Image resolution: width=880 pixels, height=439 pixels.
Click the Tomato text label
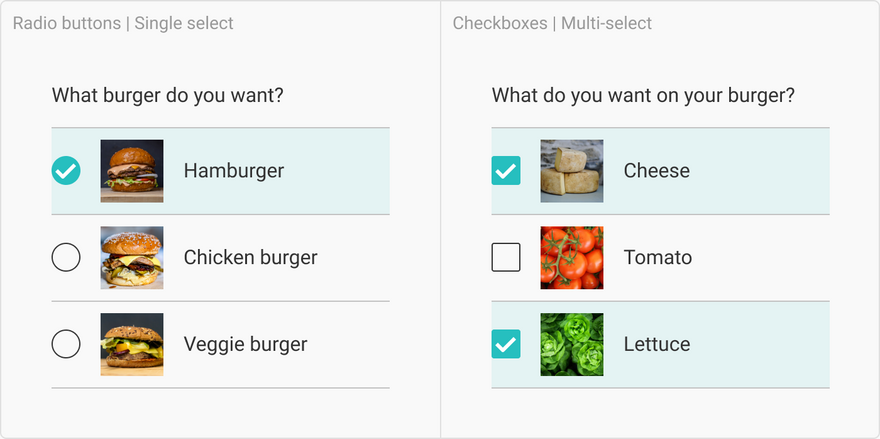(x=657, y=258)
